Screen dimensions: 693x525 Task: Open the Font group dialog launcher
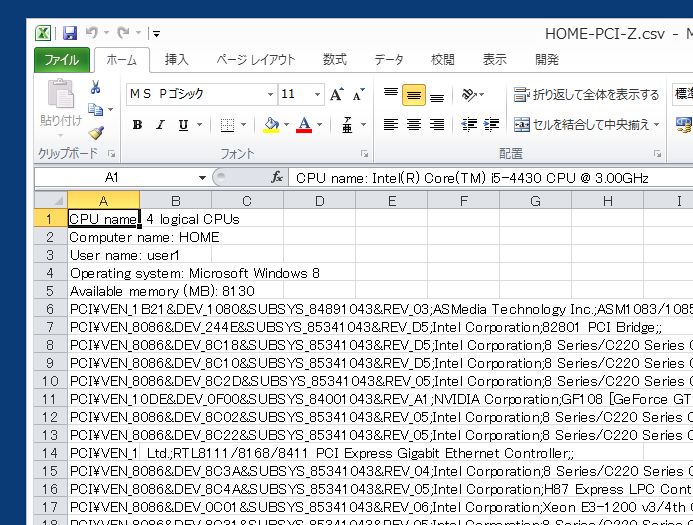(364, 154)
